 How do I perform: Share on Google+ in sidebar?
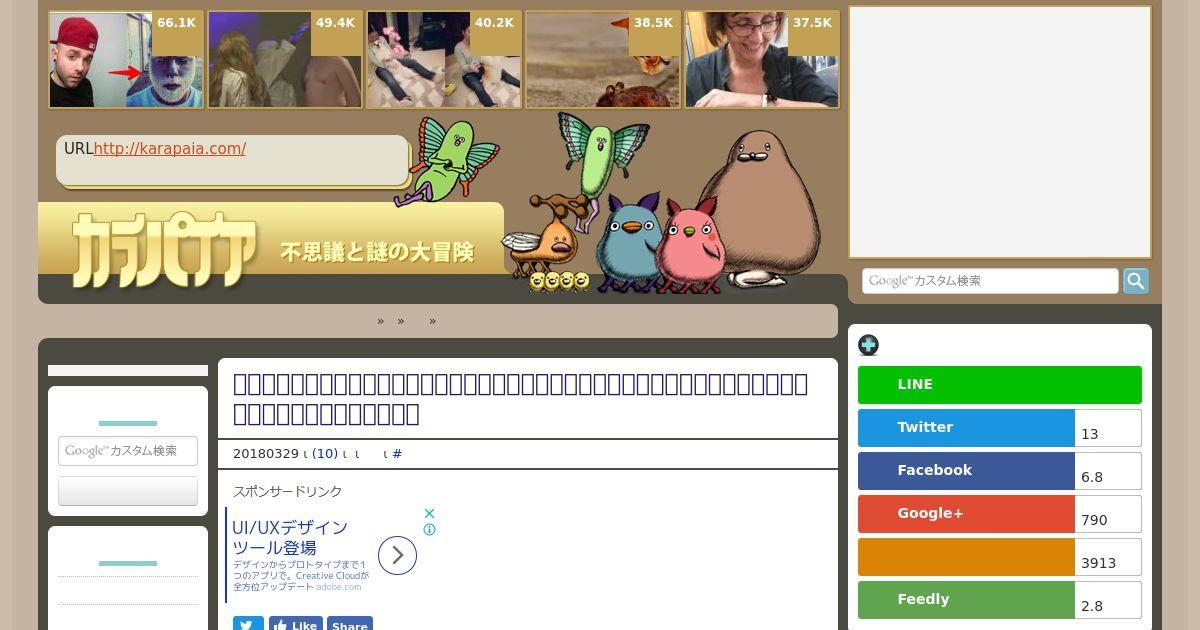pyautogui.click(x=966, y=514)
